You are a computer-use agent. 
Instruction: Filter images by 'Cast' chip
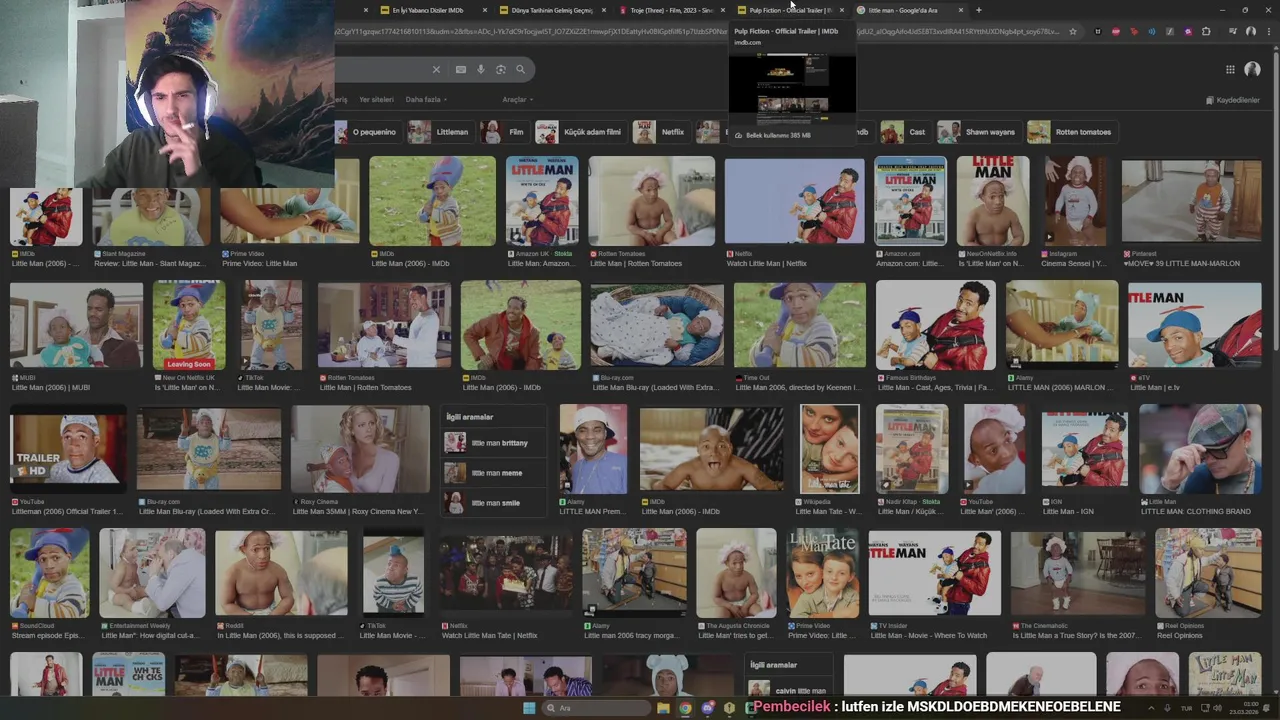[906, 132]
